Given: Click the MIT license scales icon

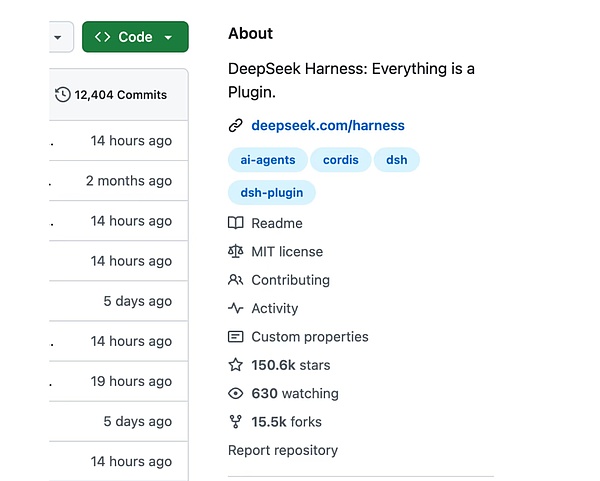Looking at the screenshot, I should pyautogui.click(x=235, y=251).
